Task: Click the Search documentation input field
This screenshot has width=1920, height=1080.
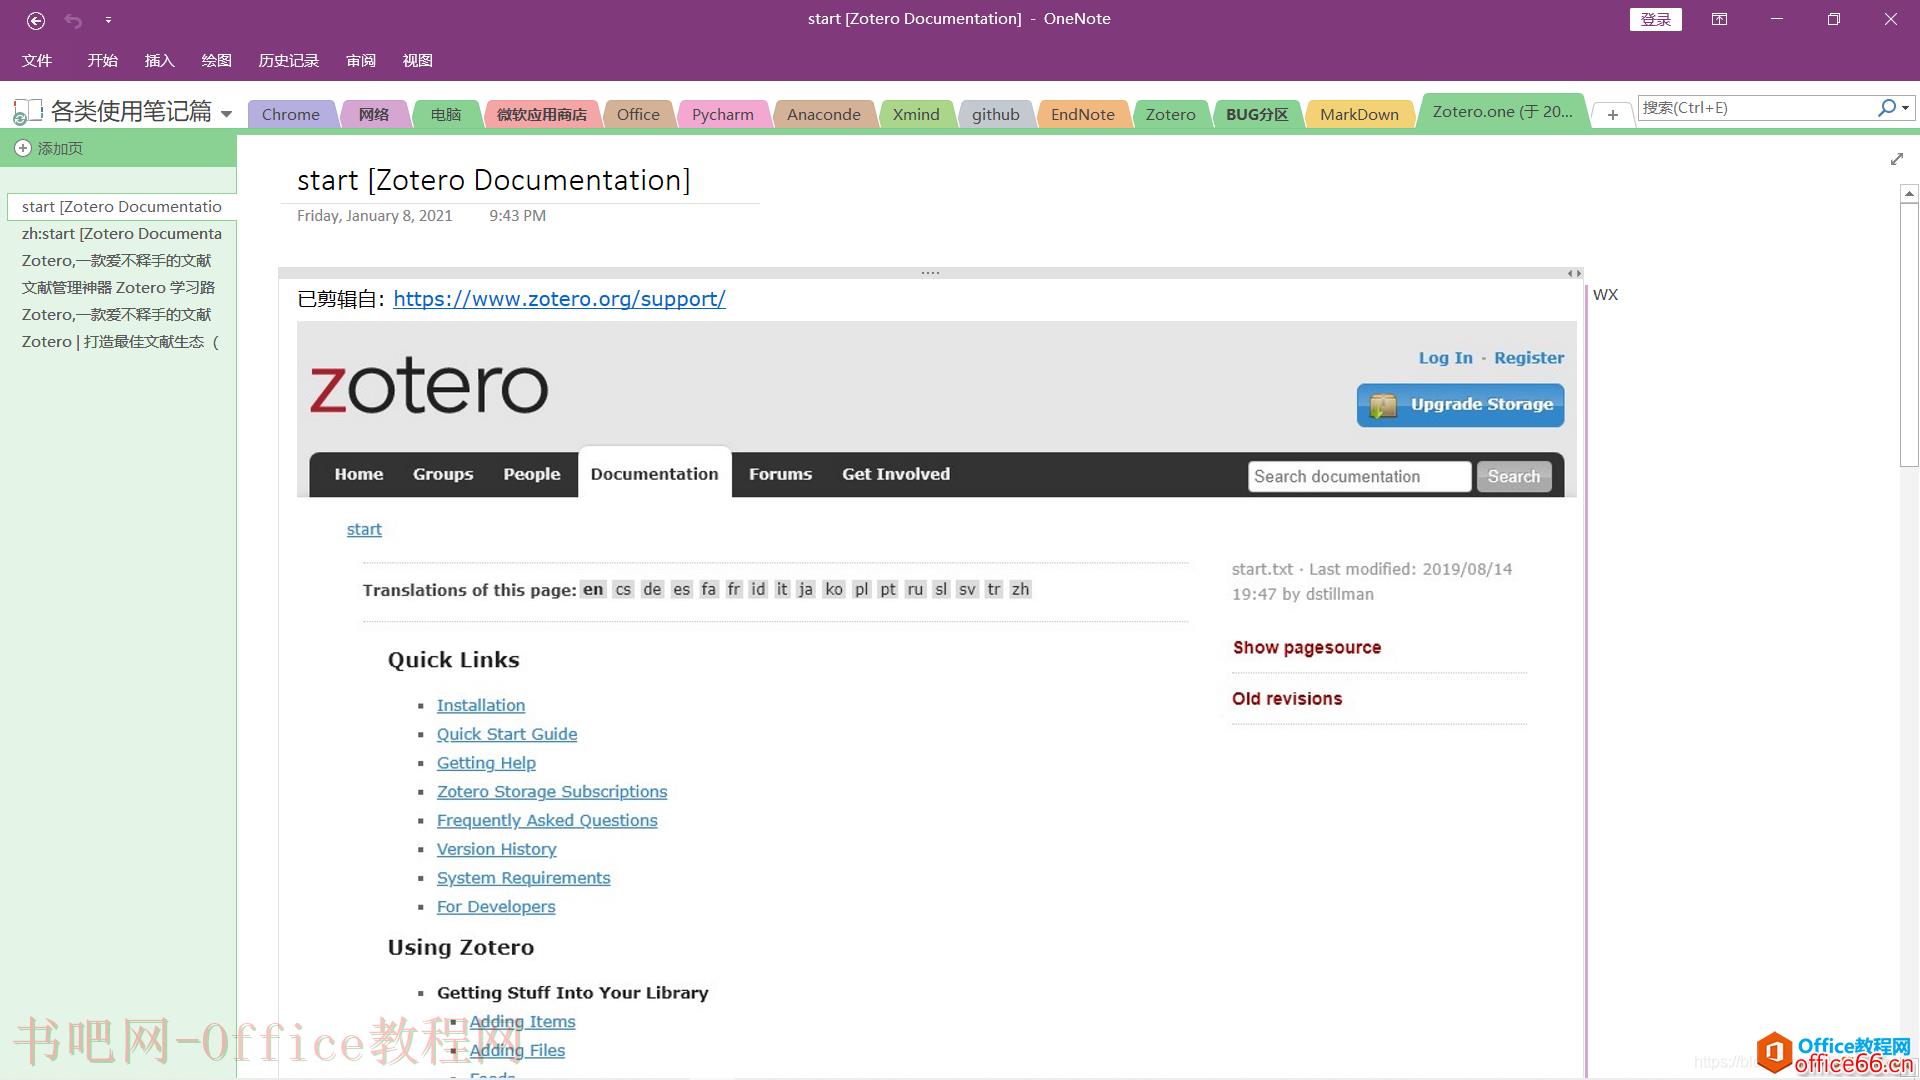Action: (1359, 476)
